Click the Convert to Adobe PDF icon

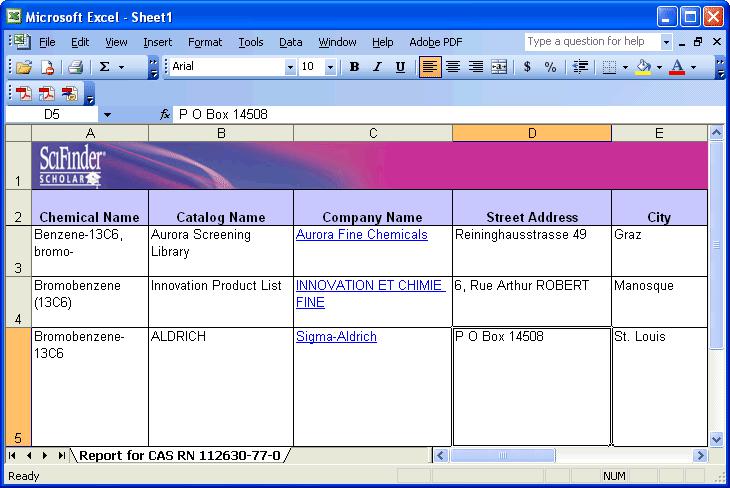click(x=23, y=94)
